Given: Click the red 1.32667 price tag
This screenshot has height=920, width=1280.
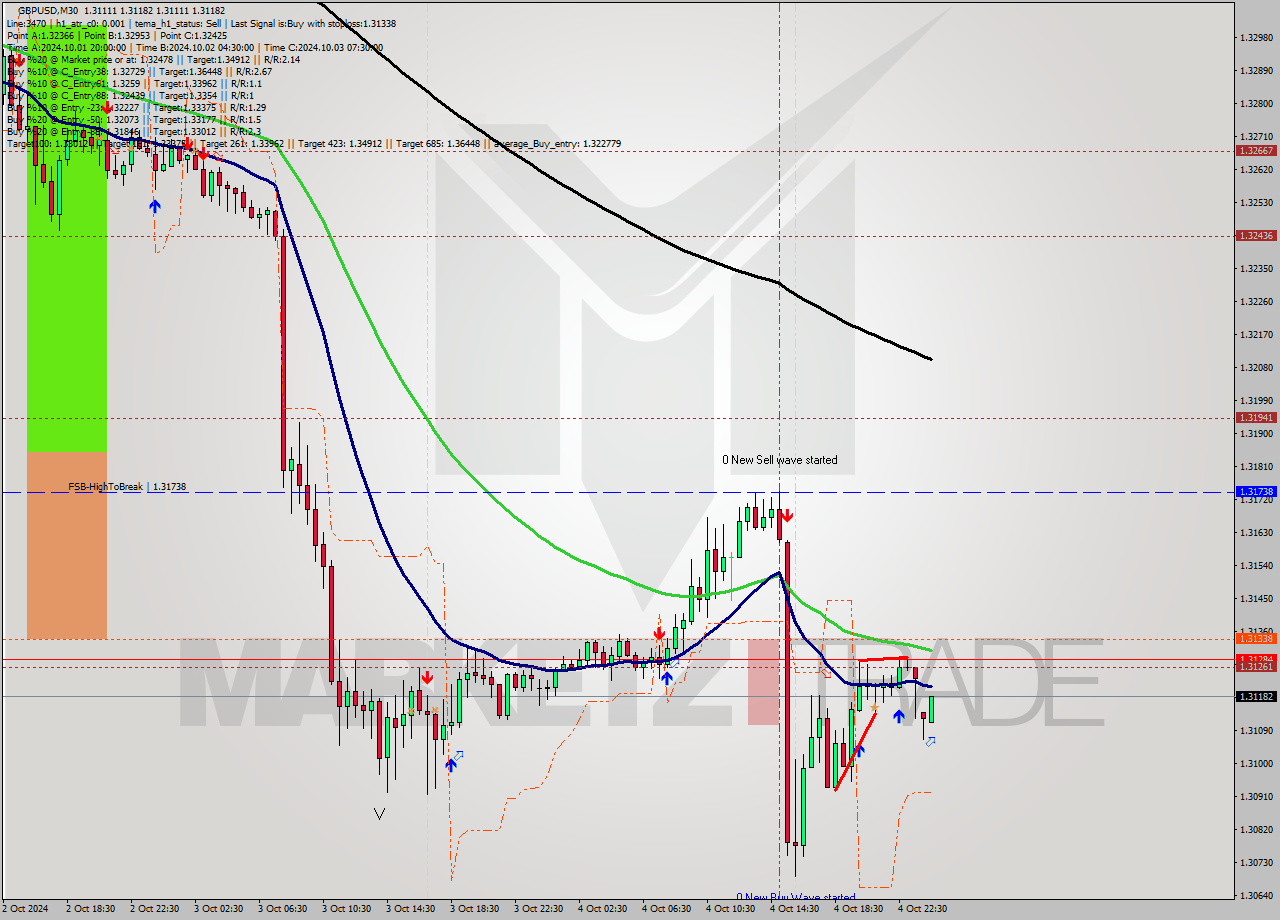Looking at the screenshot, I should coord(1255,150).
